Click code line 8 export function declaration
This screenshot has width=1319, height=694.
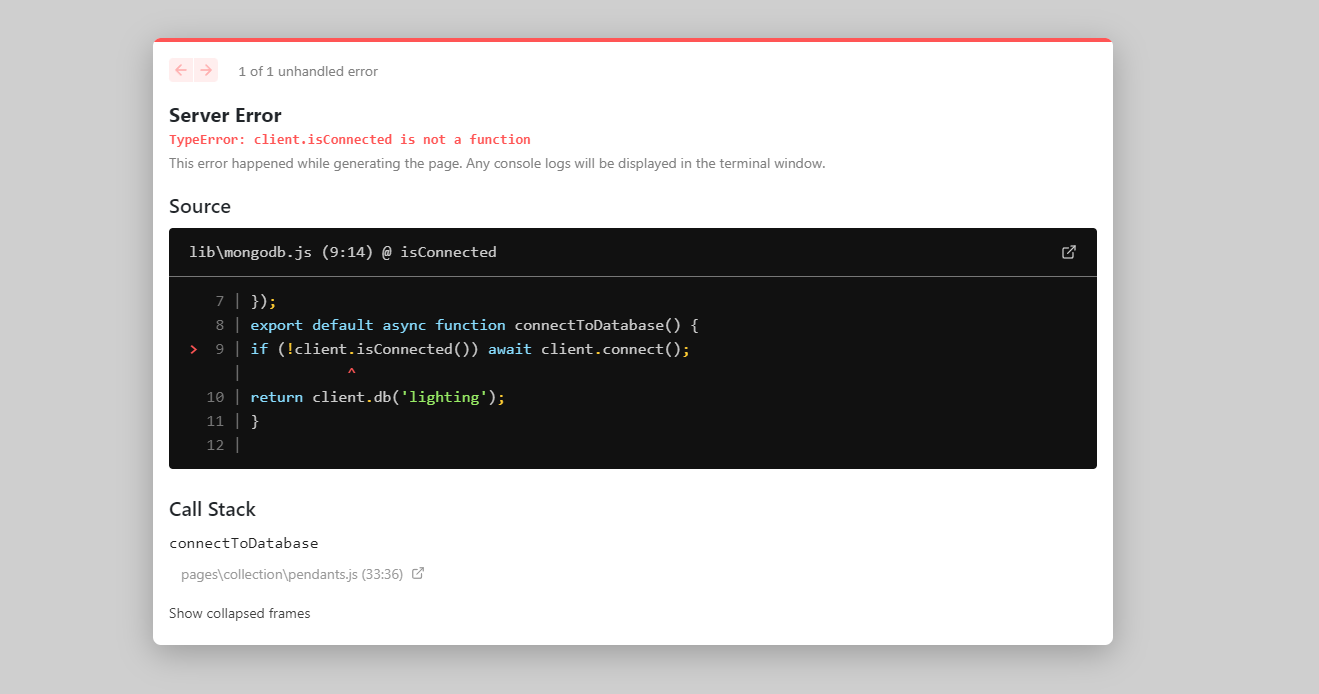474,325
